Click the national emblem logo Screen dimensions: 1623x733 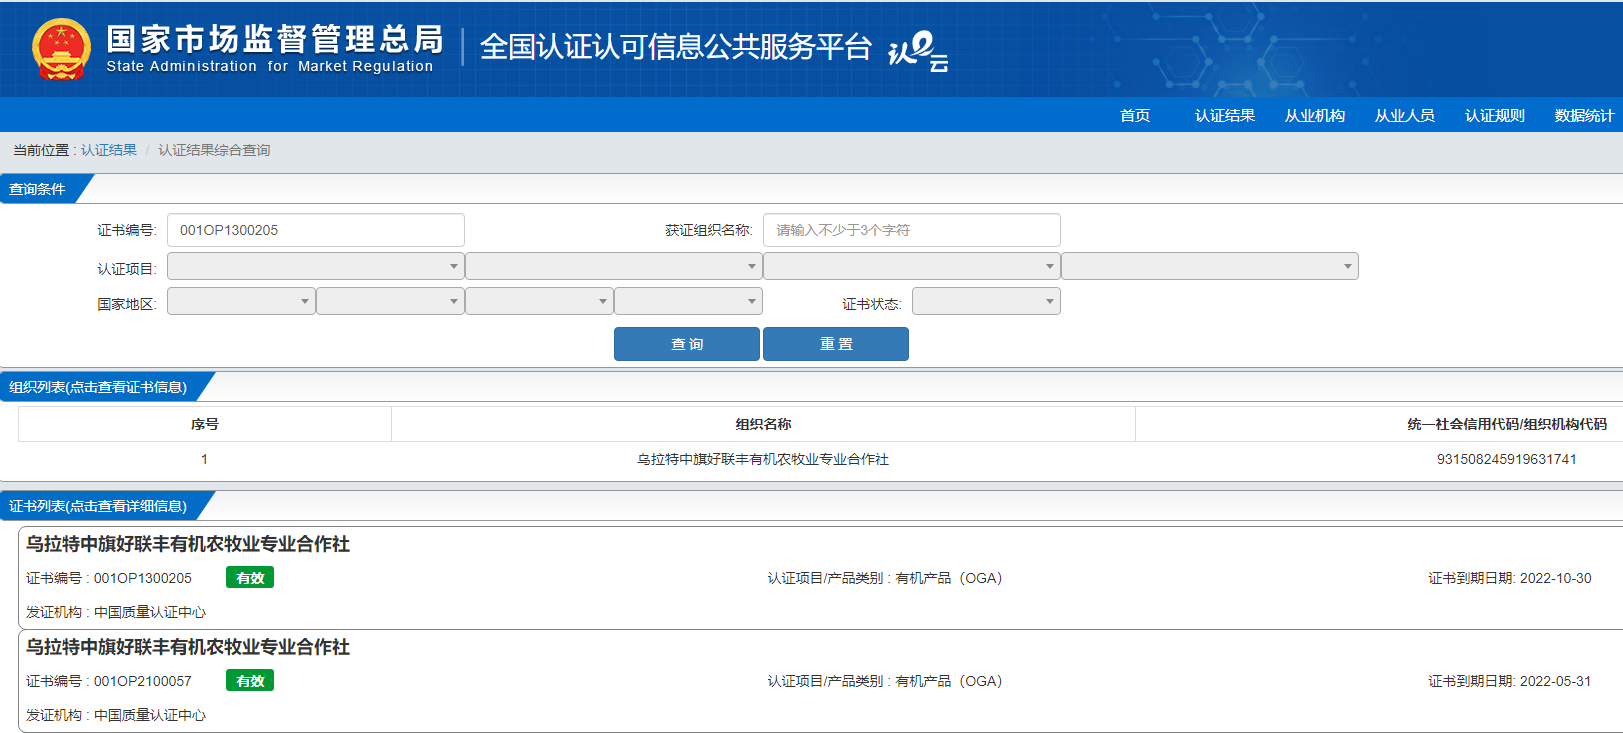click(x=61, y=49)
